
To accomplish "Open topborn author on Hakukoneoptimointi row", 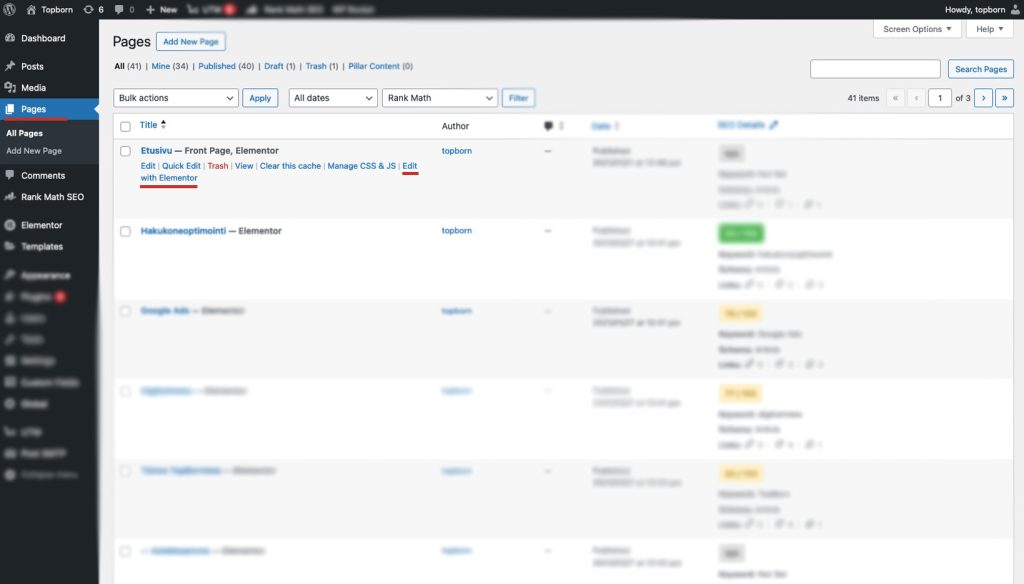I will 456,231.
